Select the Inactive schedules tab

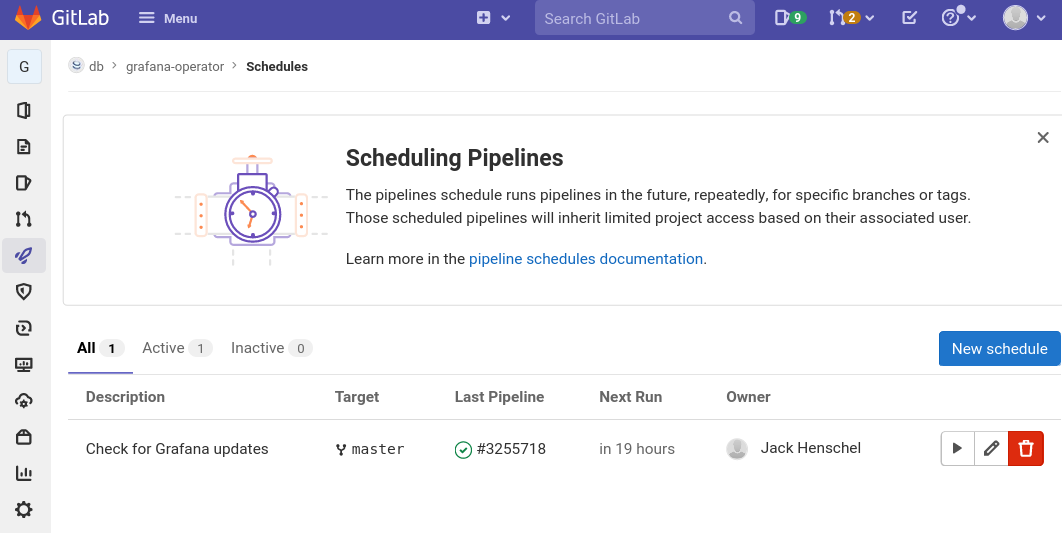(272, 348)
